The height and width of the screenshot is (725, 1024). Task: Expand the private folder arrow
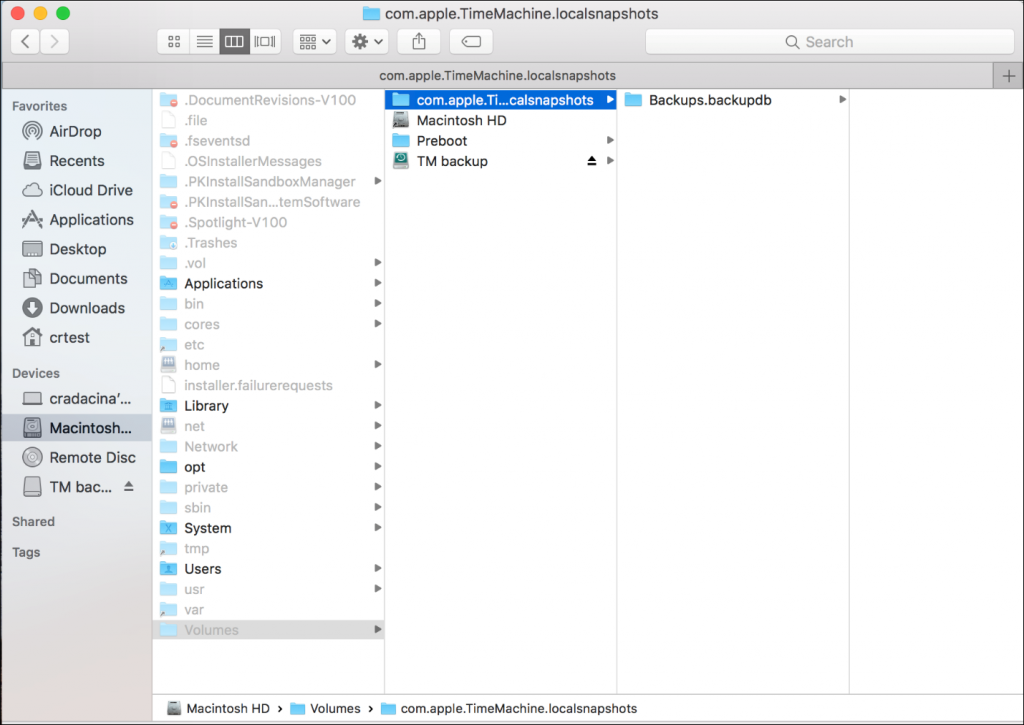pyautogui.click(x=377, y=487)
